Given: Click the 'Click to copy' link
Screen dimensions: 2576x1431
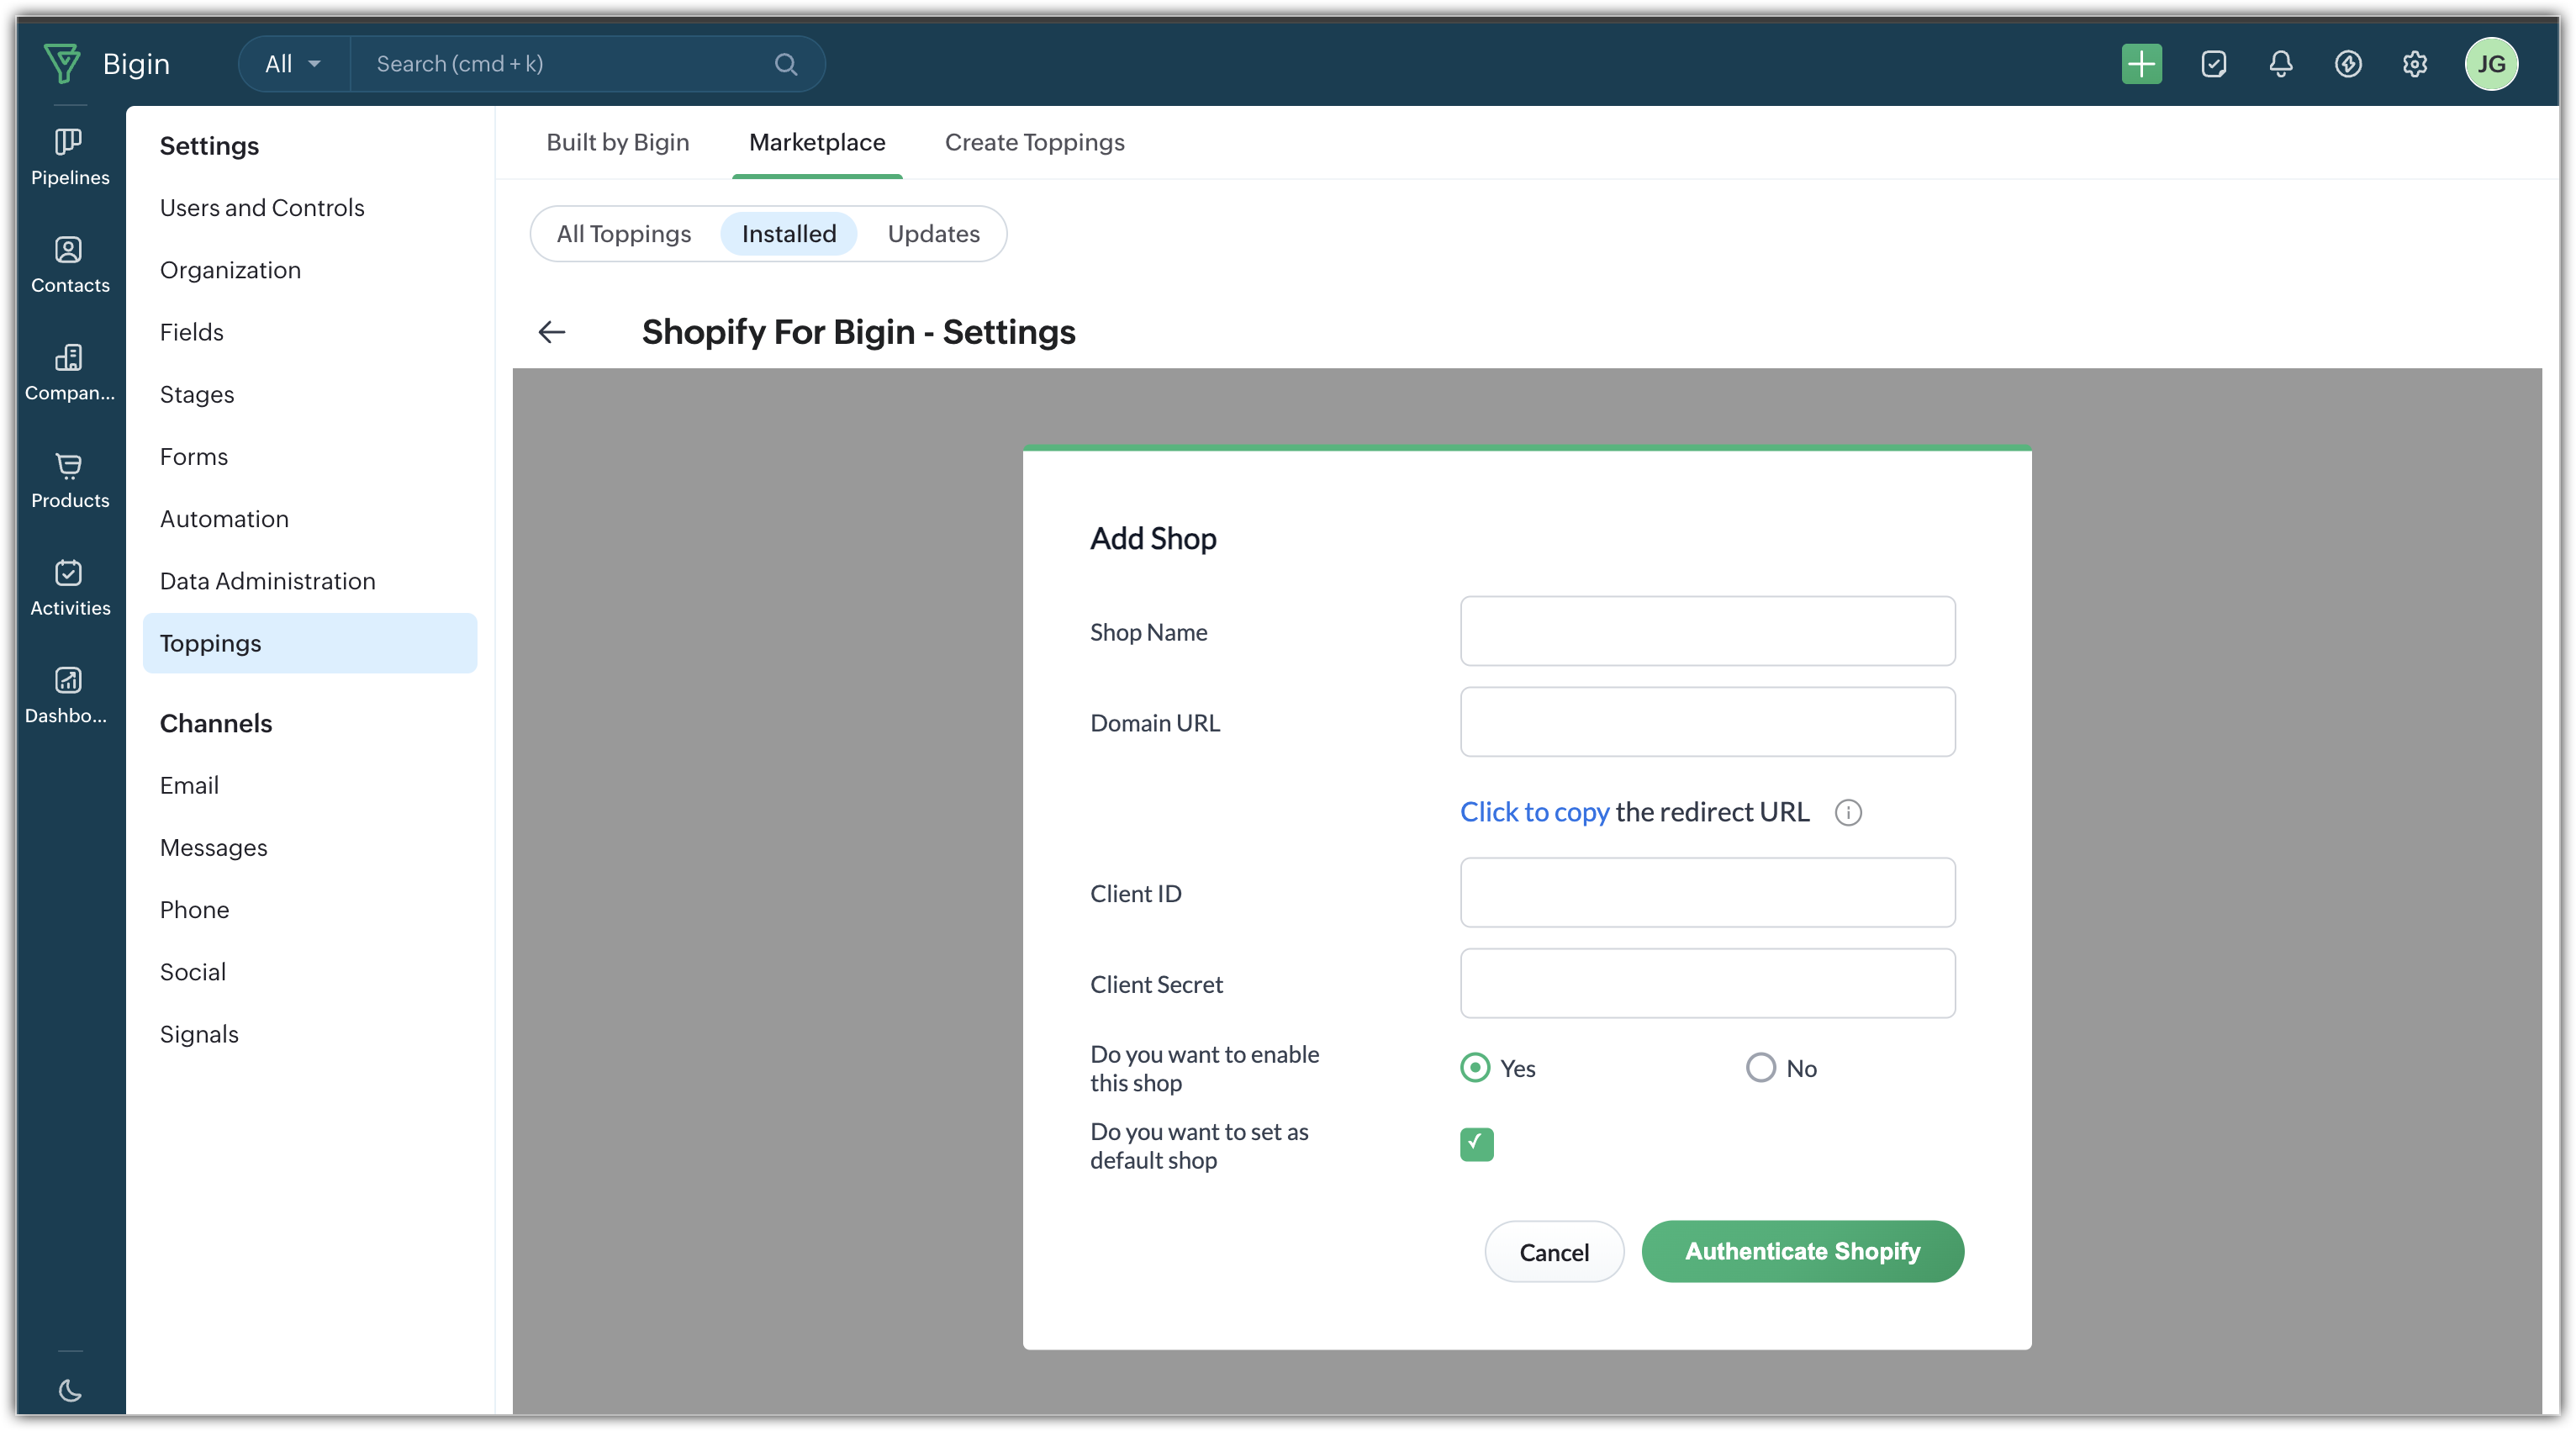Looking at the screenshot, I should pyautogui.click(x=1534, y=812).
